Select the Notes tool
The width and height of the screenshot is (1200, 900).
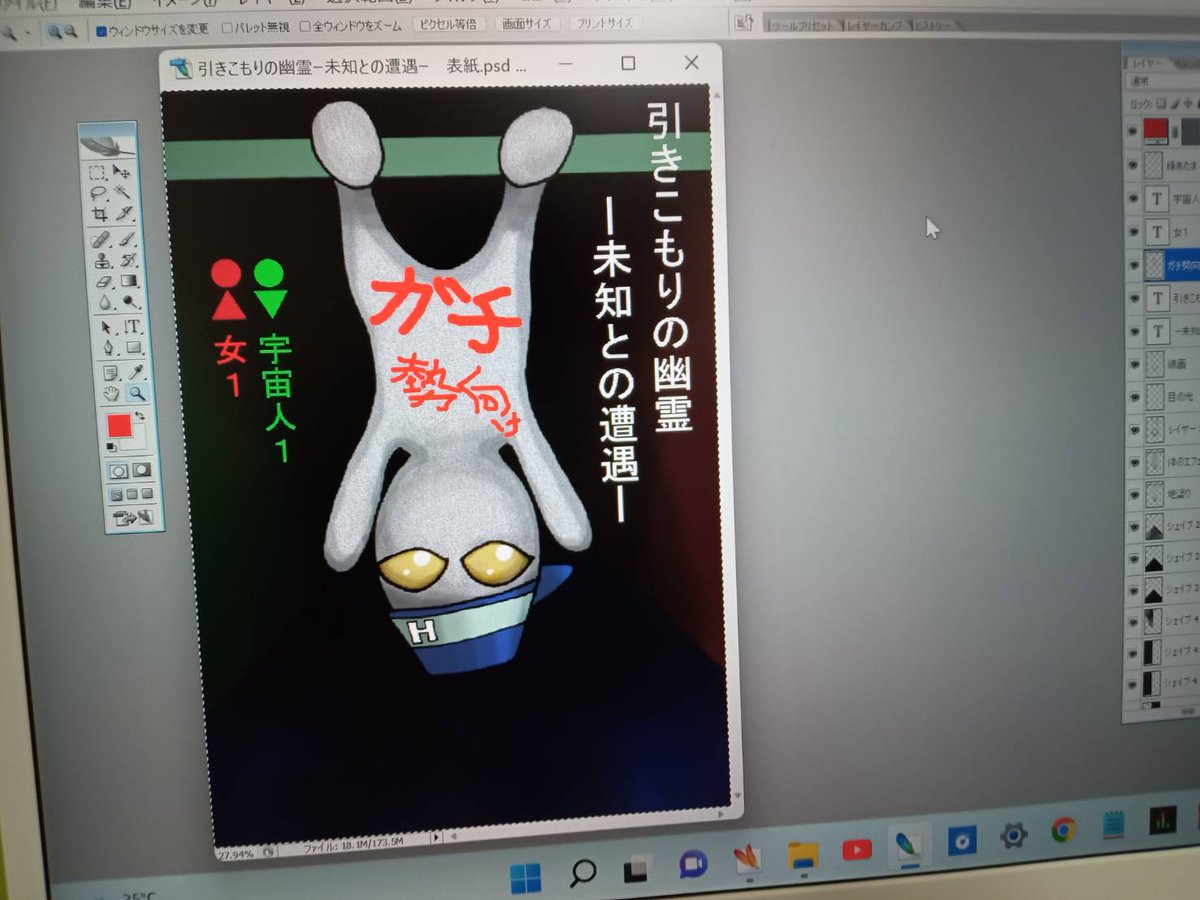click(109, 373)
